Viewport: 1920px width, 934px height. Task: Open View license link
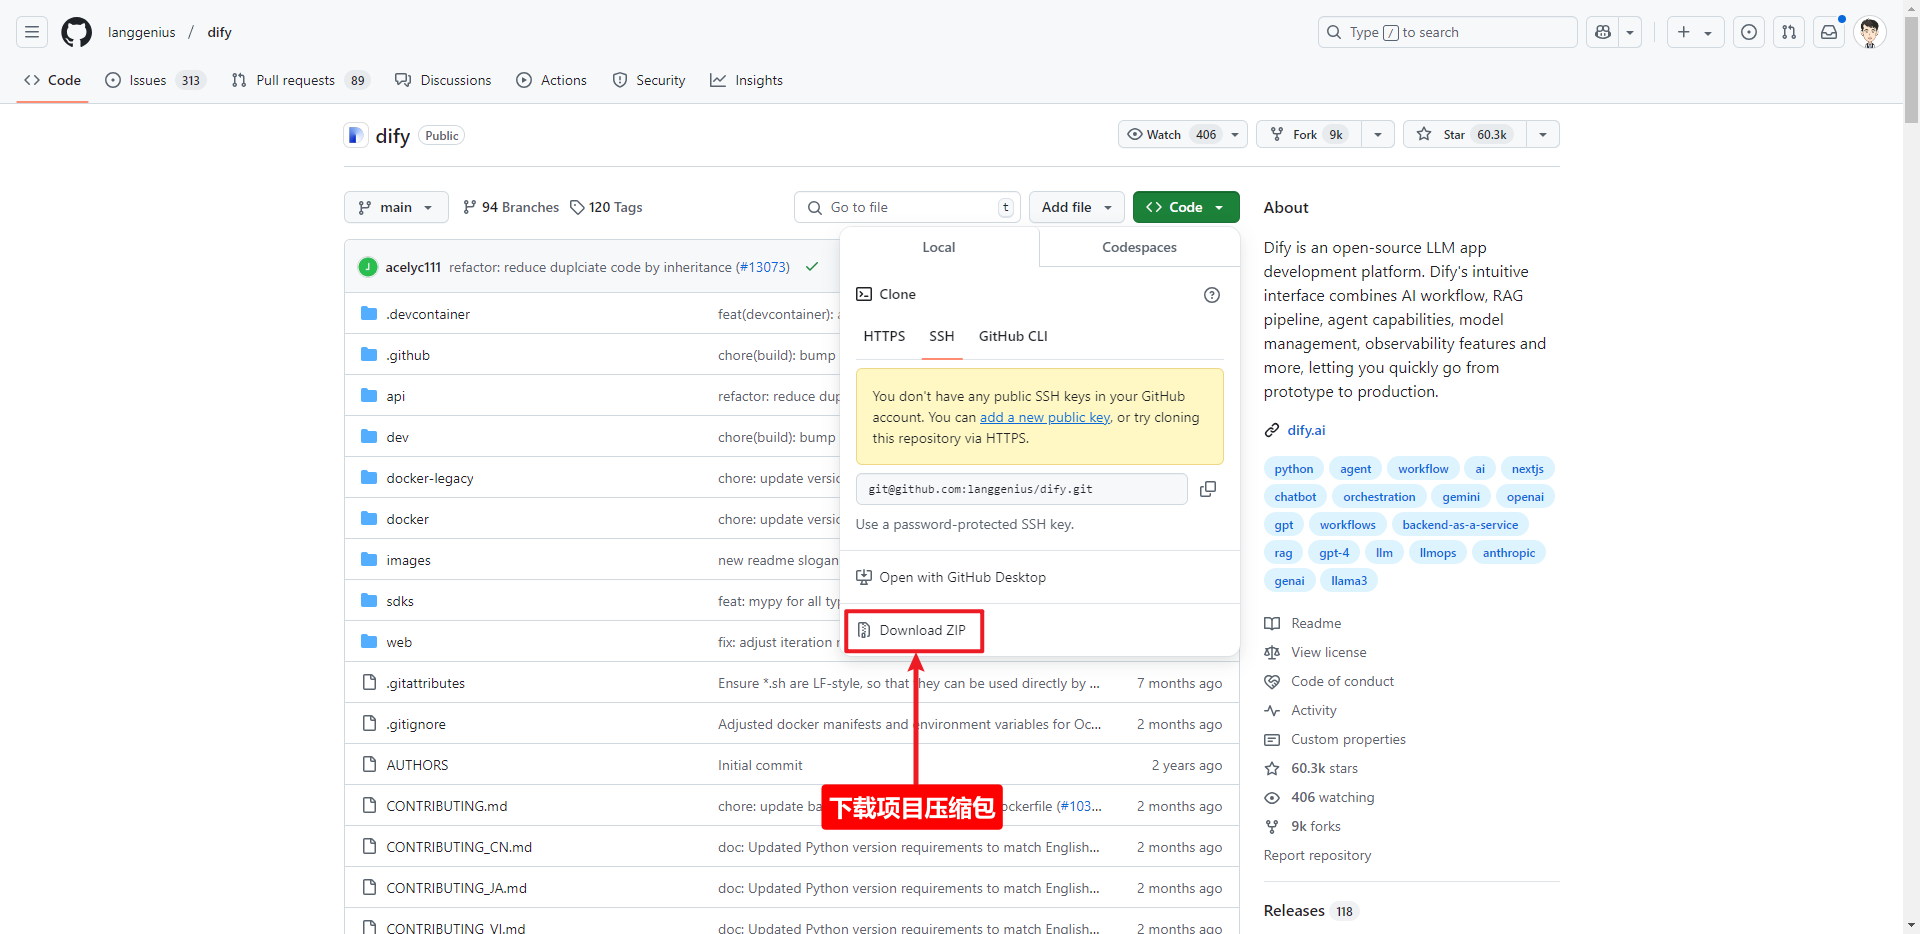tap(1328, 652)
